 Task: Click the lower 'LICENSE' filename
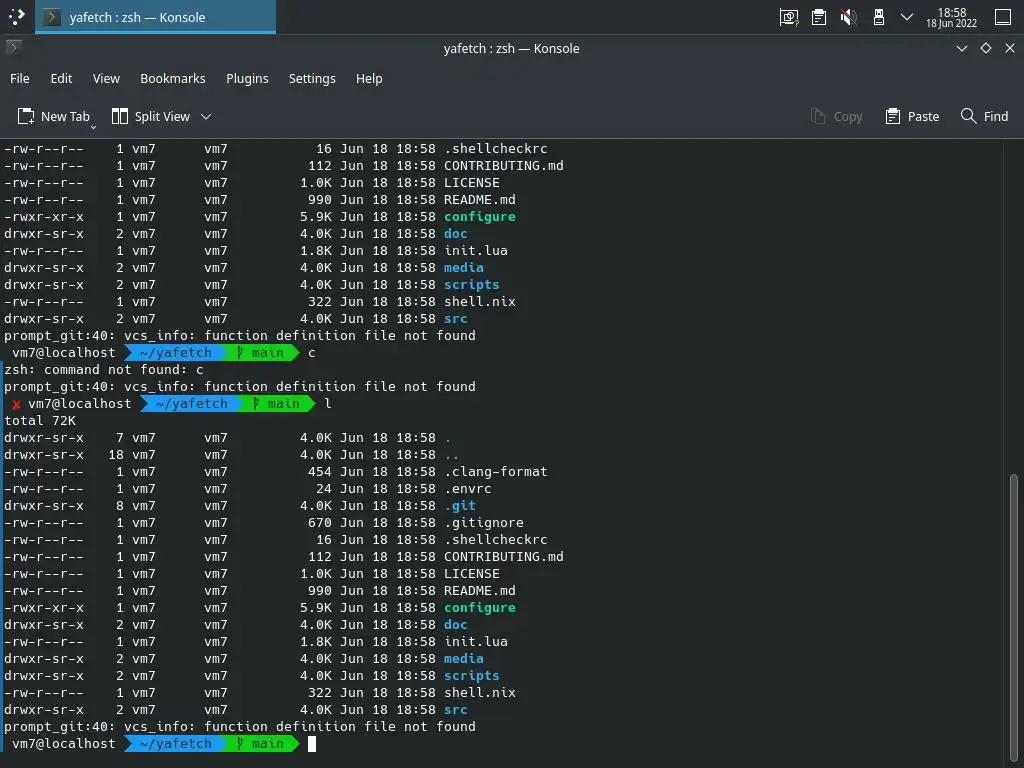click(x=472, y=573)
